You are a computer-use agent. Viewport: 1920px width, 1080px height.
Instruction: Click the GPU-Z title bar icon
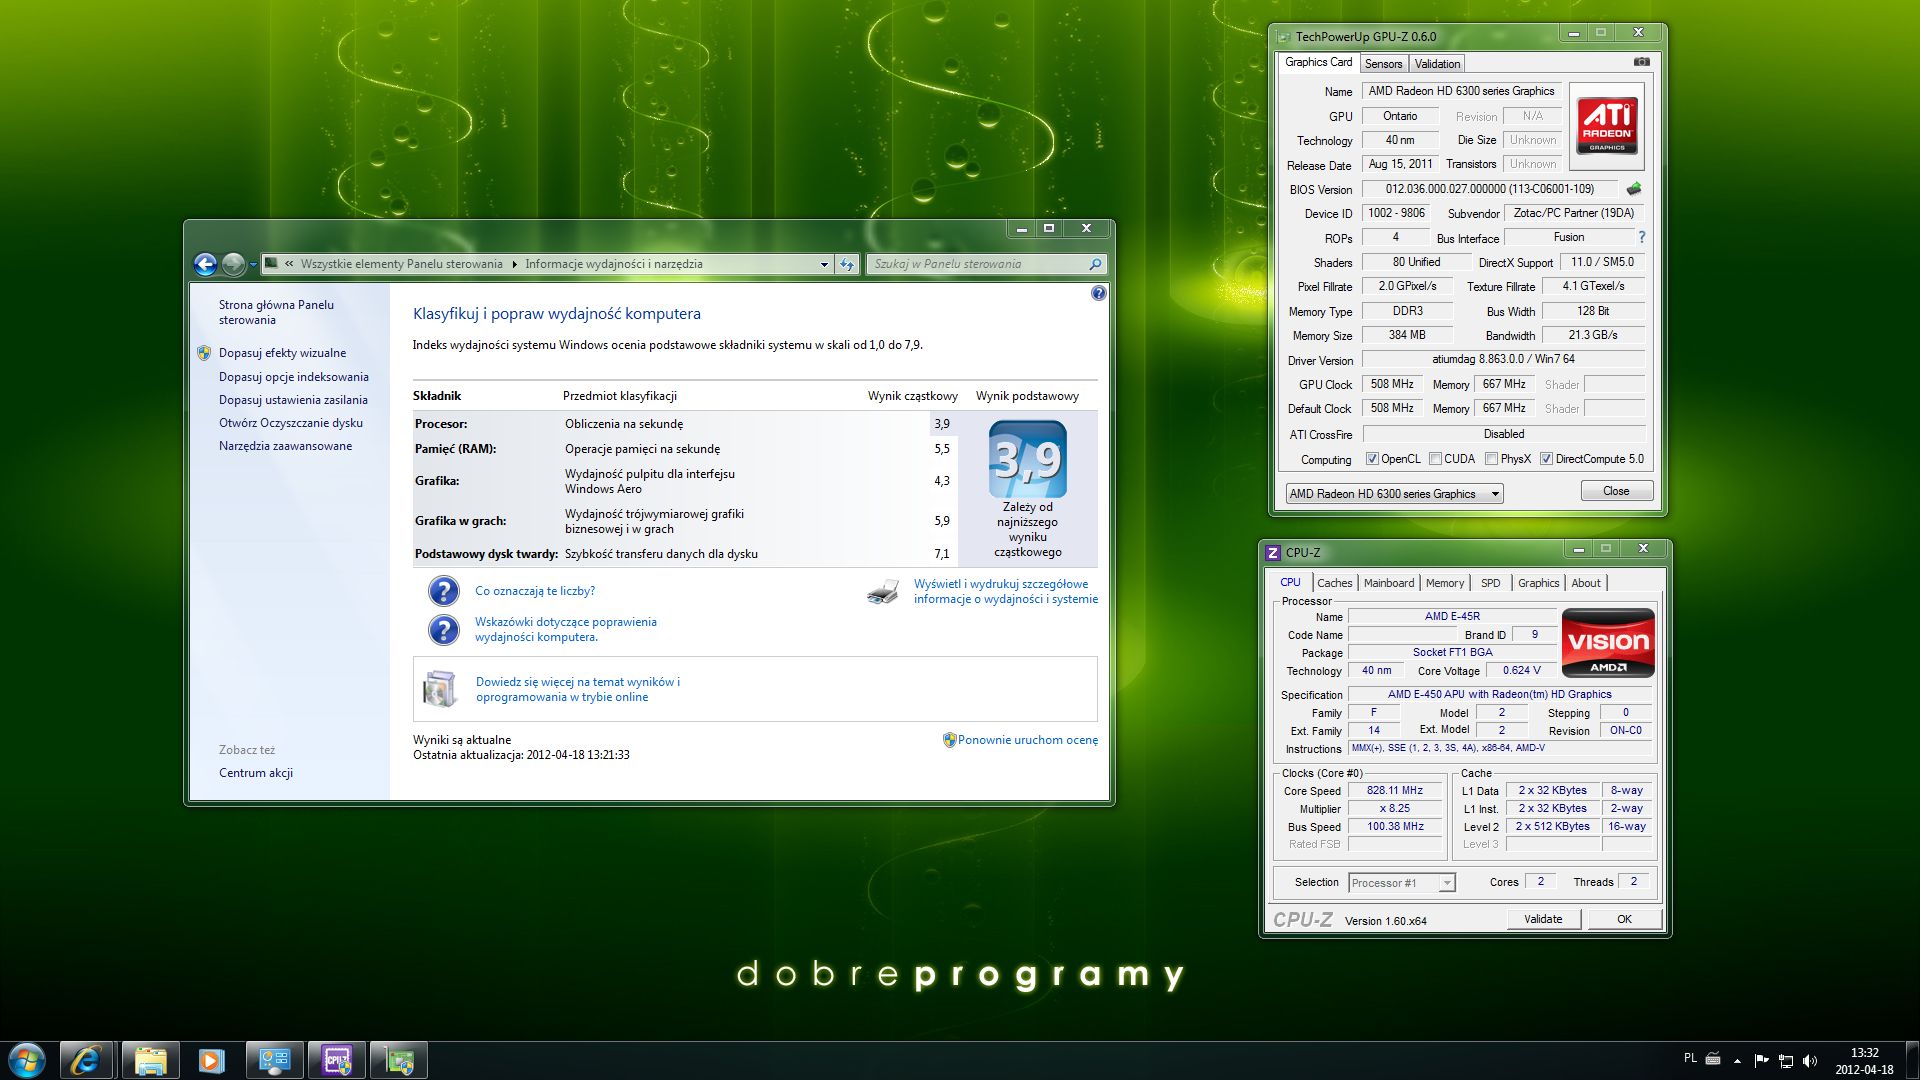[x=1283, y=37]
